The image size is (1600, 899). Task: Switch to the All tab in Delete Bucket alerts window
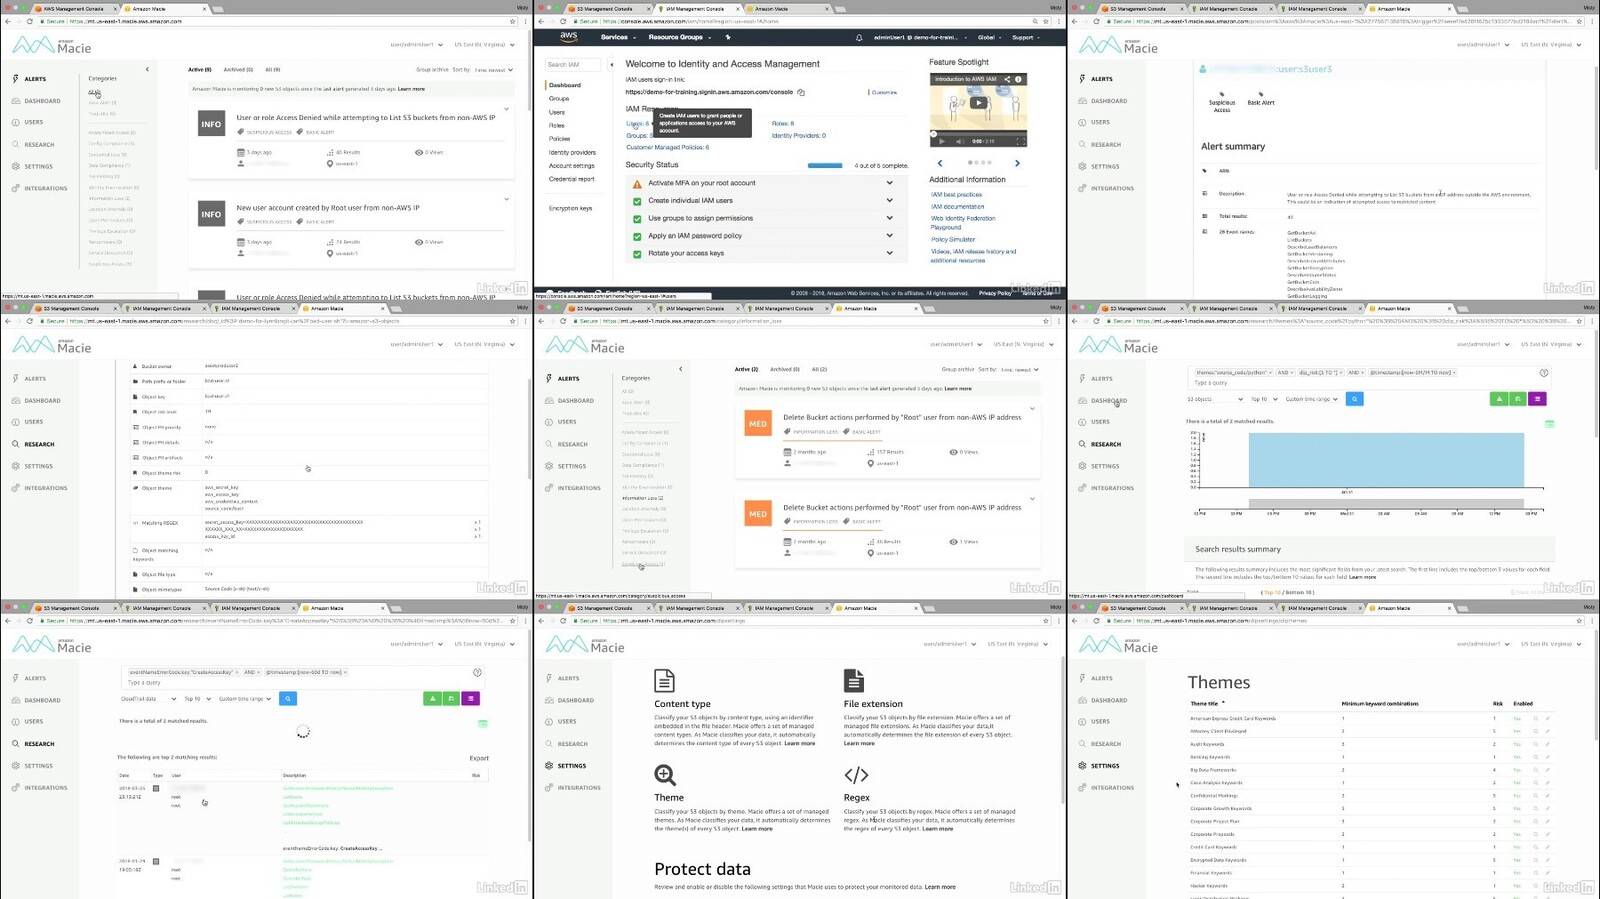pos(819,369)
